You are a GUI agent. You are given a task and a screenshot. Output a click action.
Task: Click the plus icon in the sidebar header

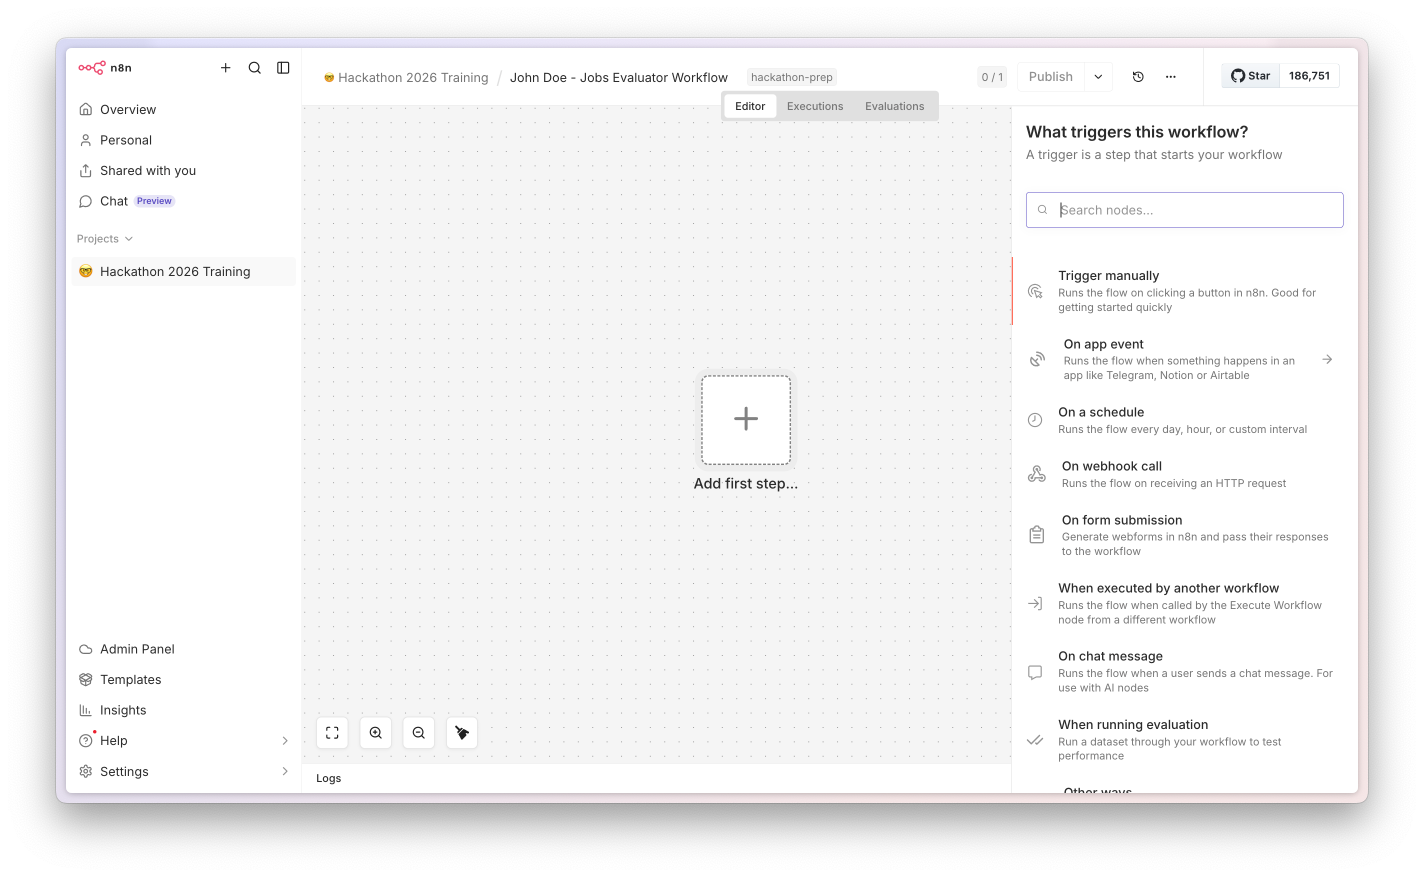point(226,68)
